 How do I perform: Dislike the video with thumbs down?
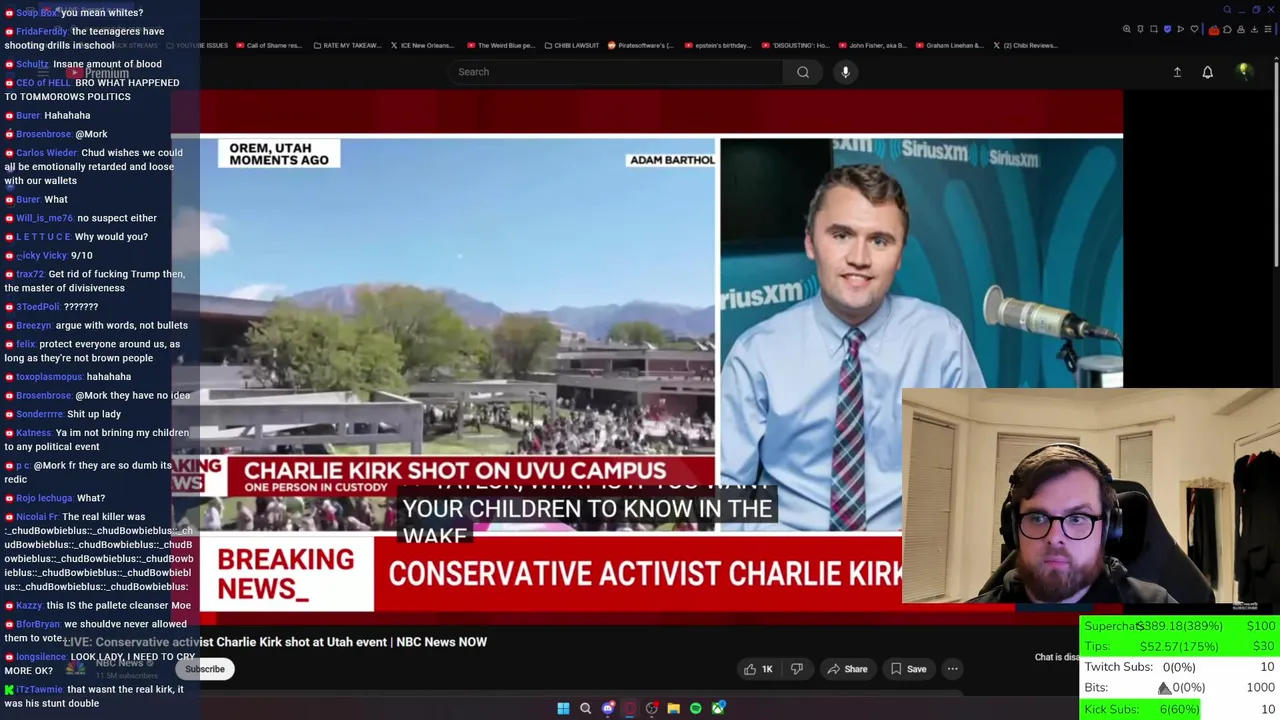[x=797, y=669]
